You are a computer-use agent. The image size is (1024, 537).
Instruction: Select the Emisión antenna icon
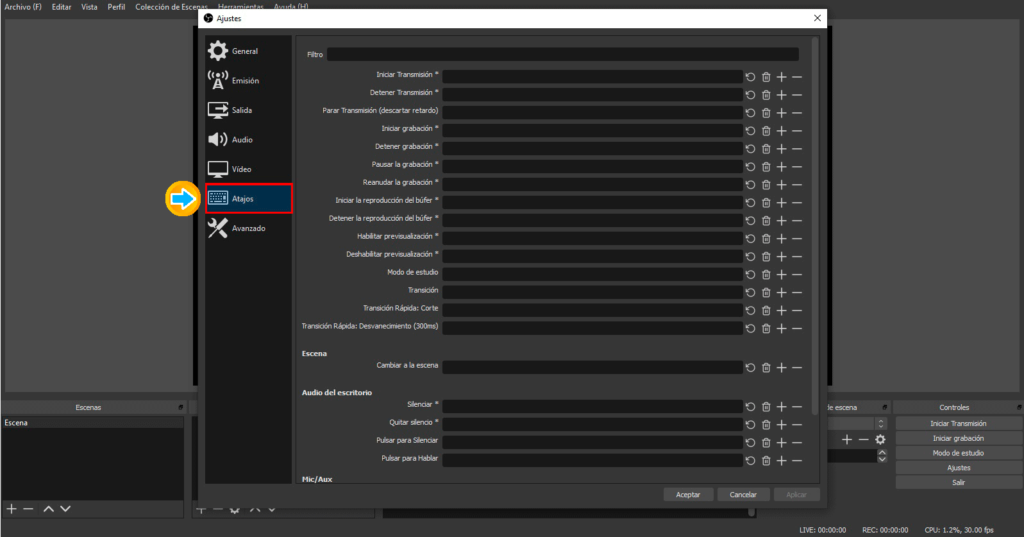coord(217,80)
